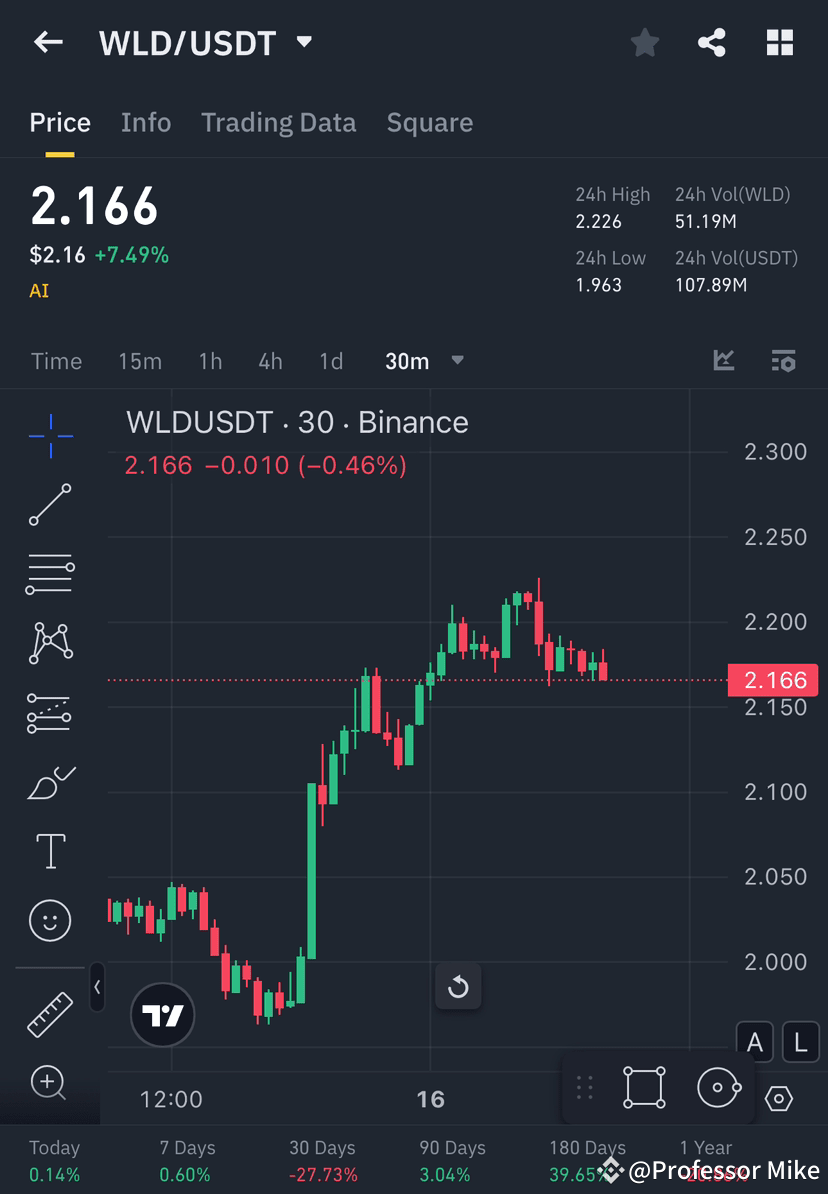The image size is (828, 1194).
Task: Toggle the L log scale button
Action: 800,1042
